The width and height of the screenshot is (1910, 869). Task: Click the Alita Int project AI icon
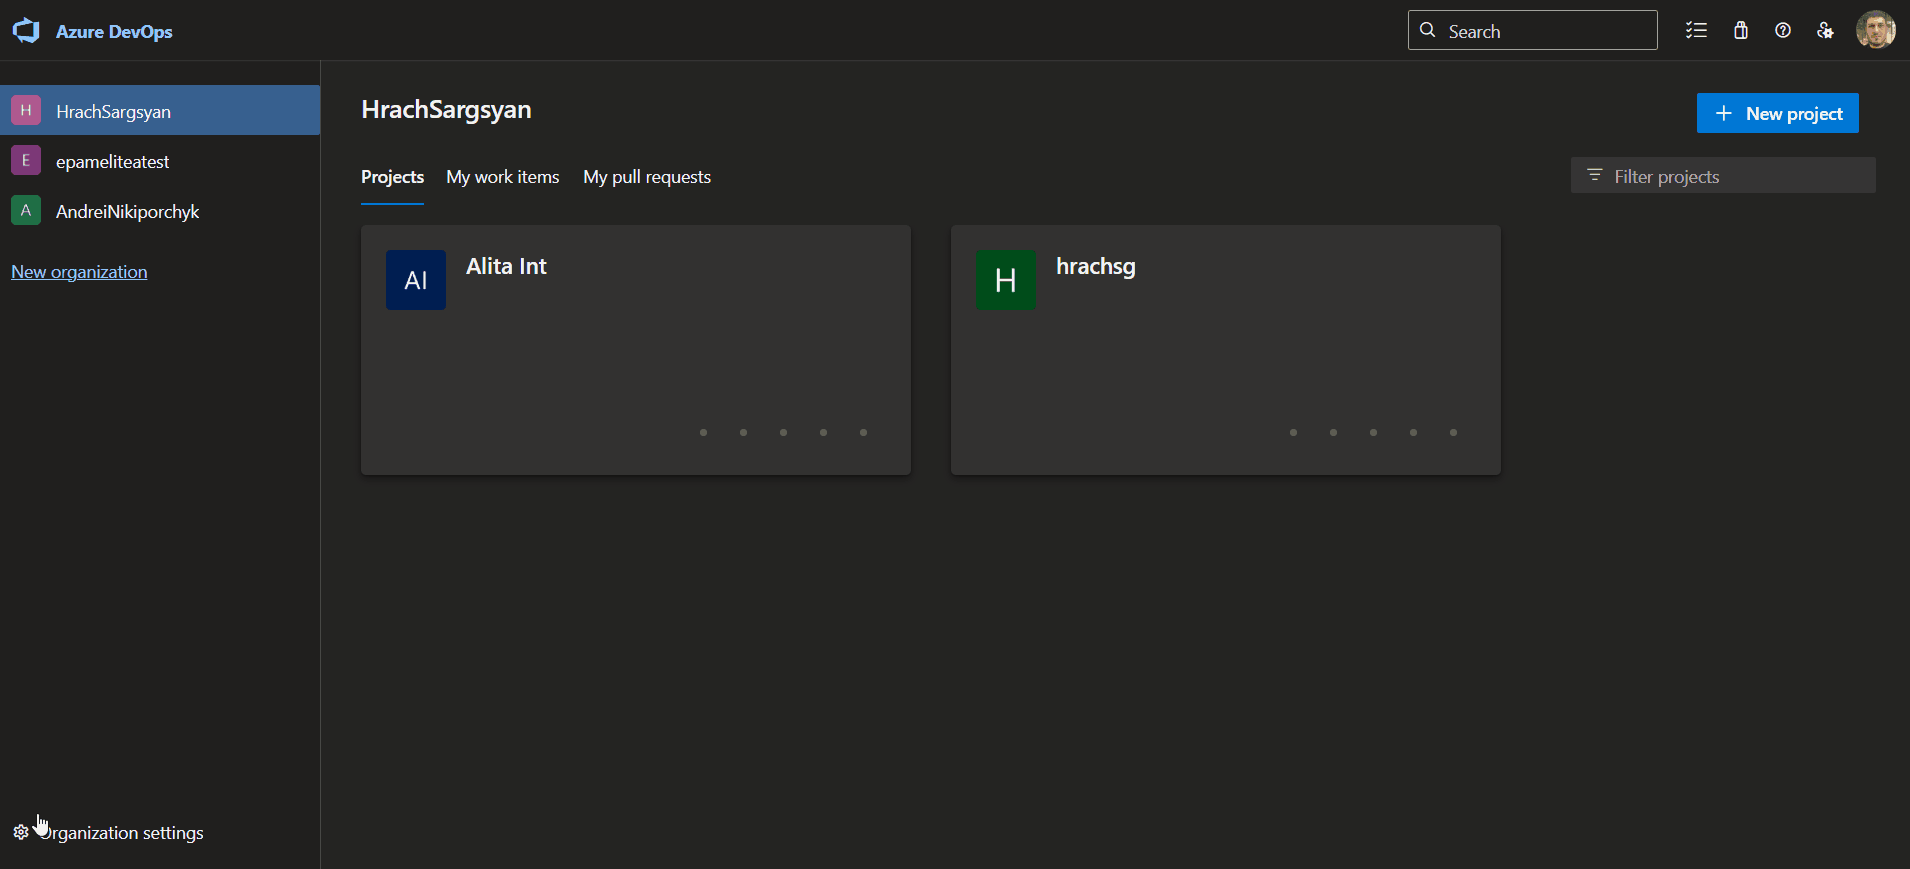tap(416, 280)
